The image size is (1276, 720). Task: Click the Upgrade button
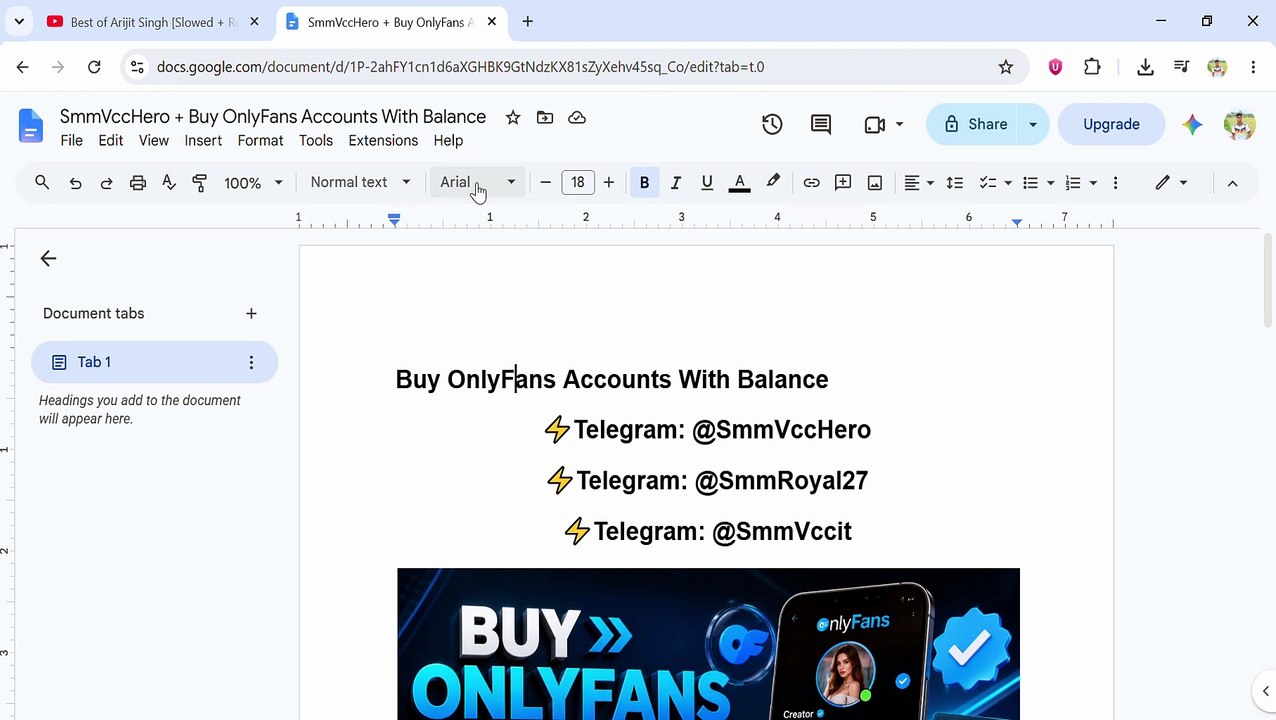[1111, 124]
